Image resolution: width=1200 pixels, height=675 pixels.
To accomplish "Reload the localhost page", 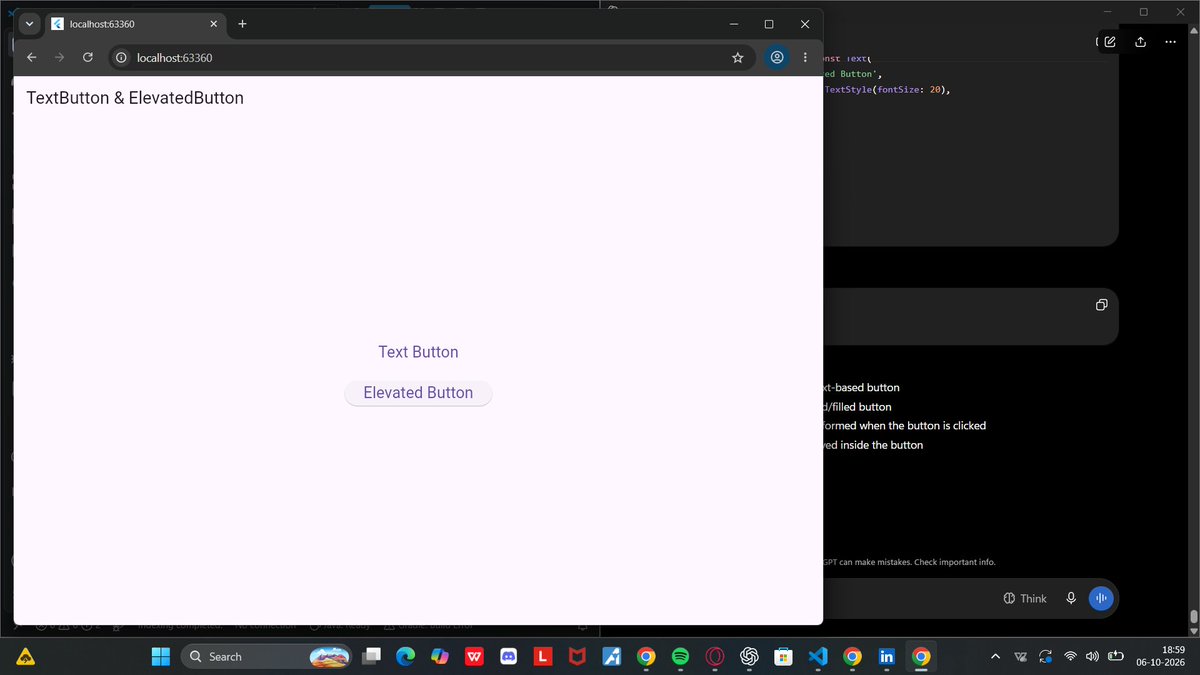I will click(88, 58).
